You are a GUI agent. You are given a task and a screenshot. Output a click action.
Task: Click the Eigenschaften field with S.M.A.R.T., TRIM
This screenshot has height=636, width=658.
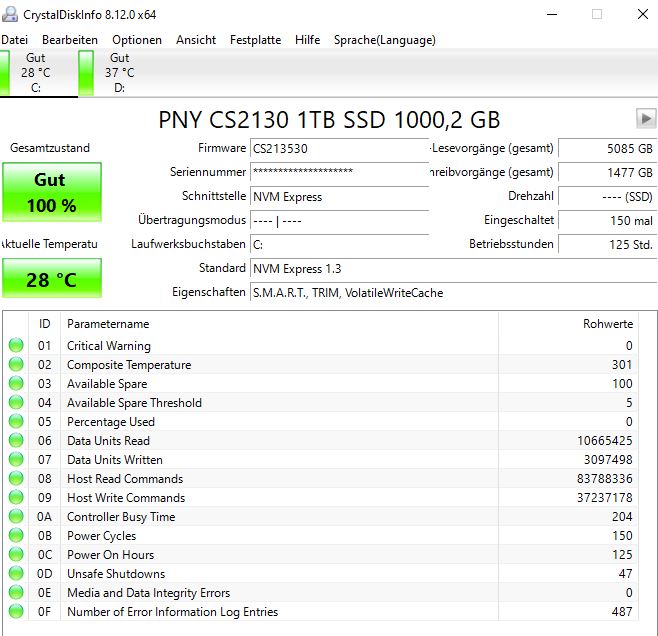pyautogui.click(x=453, y=292)
